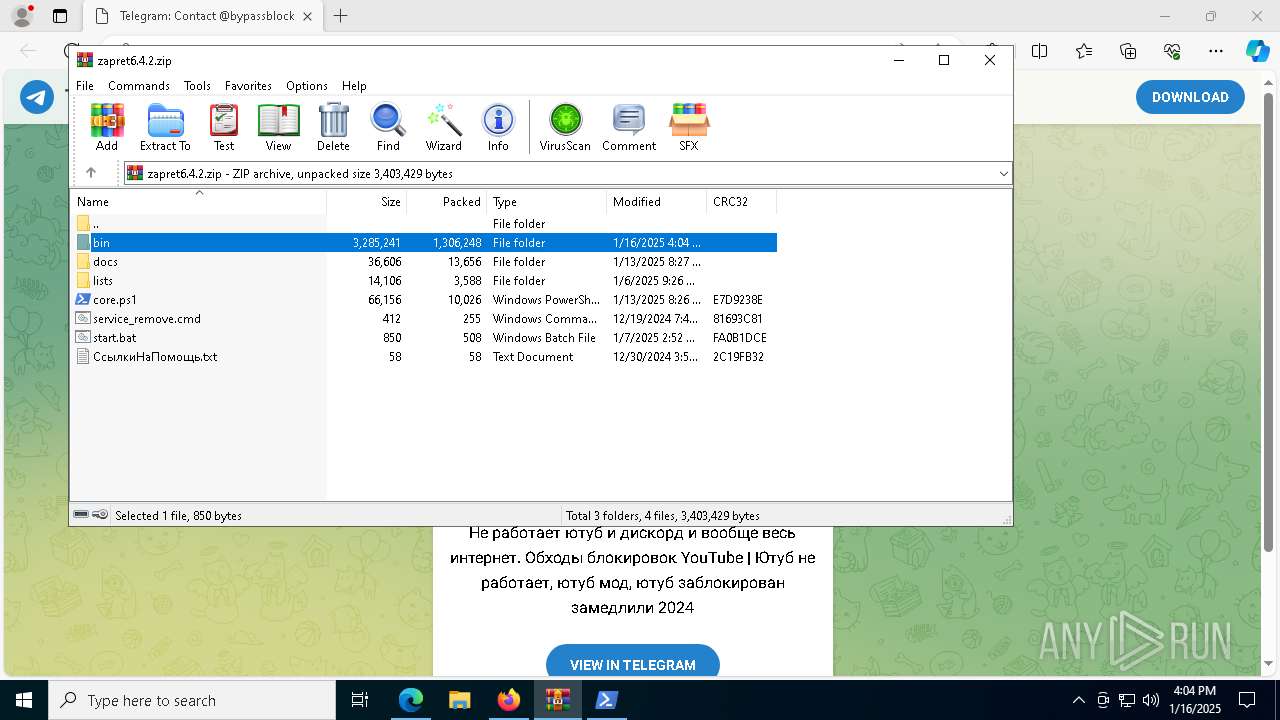This screenshot has width=1280, height=720.
Task: Click the network icon in the system tray
Action: [1127, 700]
